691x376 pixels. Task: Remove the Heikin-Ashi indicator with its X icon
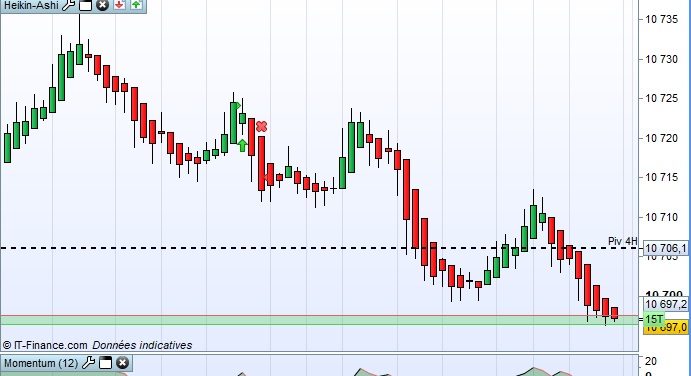click(102, 5)
